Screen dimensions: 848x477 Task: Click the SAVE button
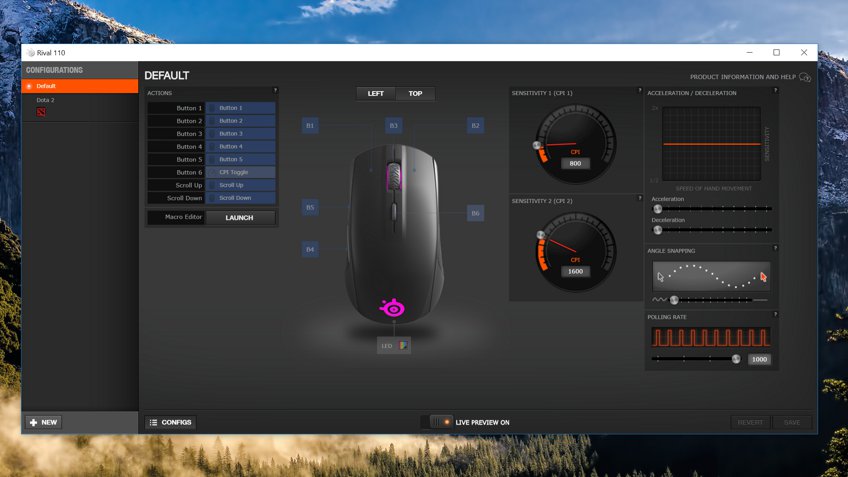[792, 422]
